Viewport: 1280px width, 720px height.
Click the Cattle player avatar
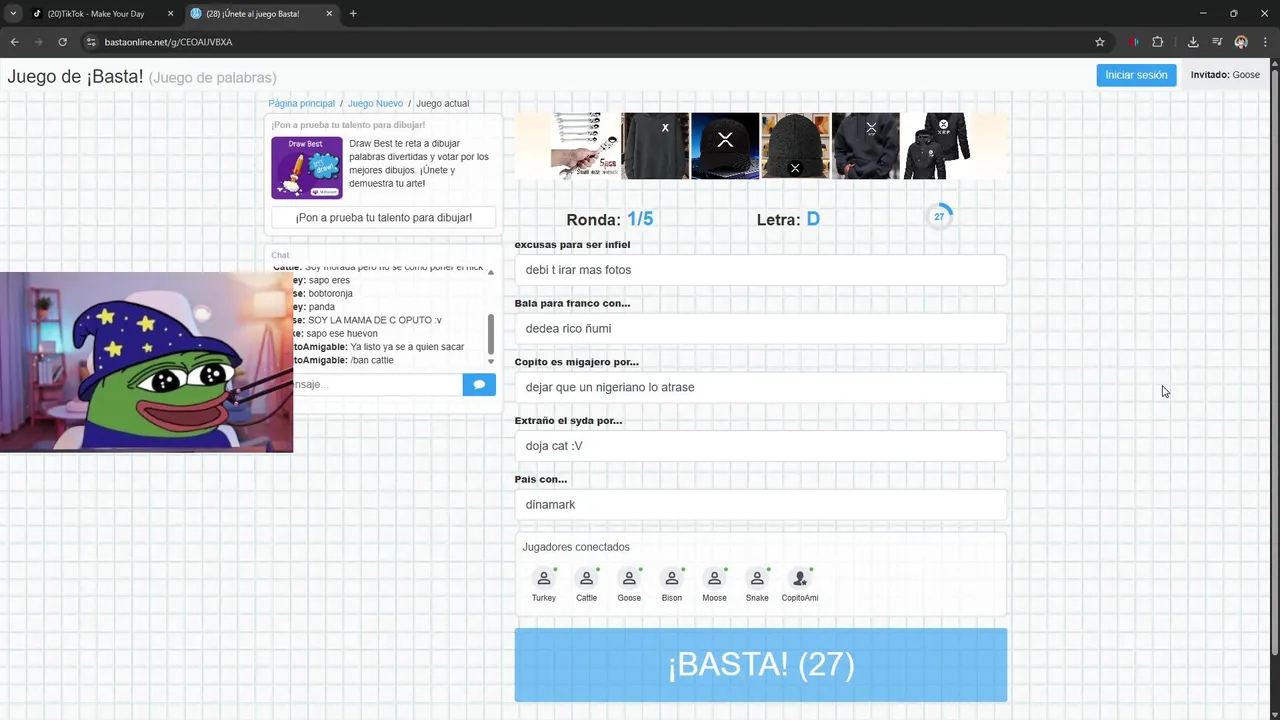[586, 579]
